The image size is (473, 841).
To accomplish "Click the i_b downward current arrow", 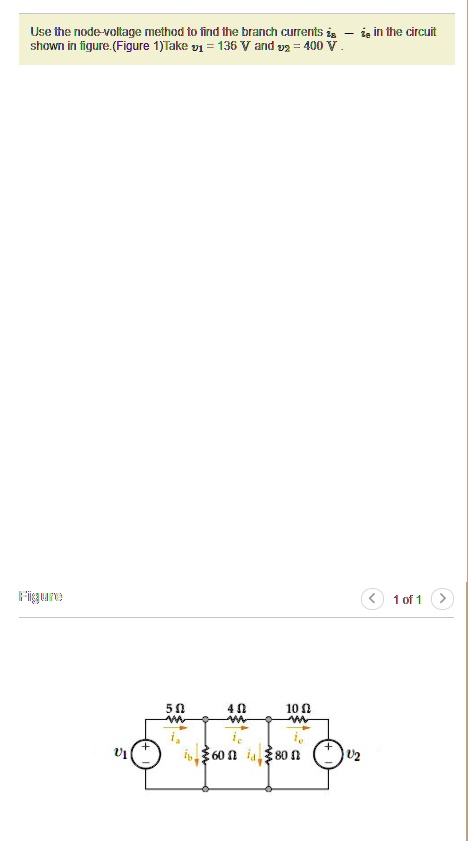I will click(197, 756).
